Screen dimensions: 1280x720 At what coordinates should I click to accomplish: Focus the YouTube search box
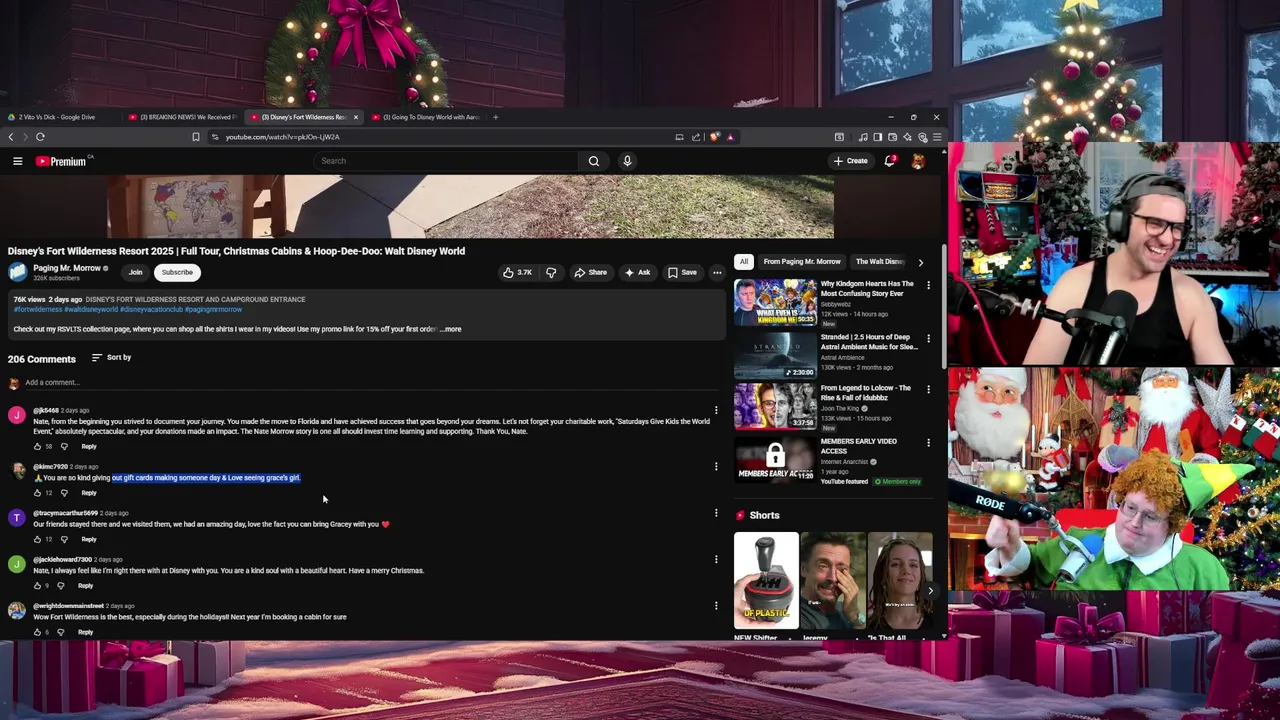point(446,161)
